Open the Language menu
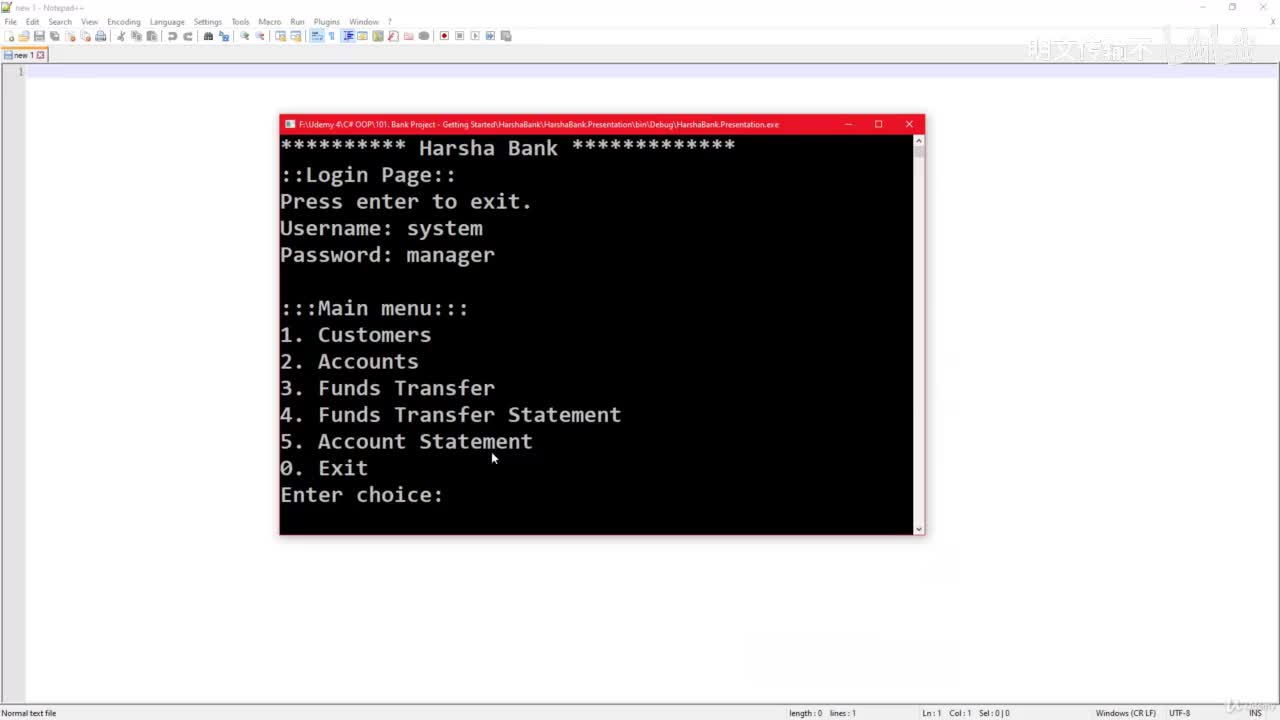 tap(167, 21)
